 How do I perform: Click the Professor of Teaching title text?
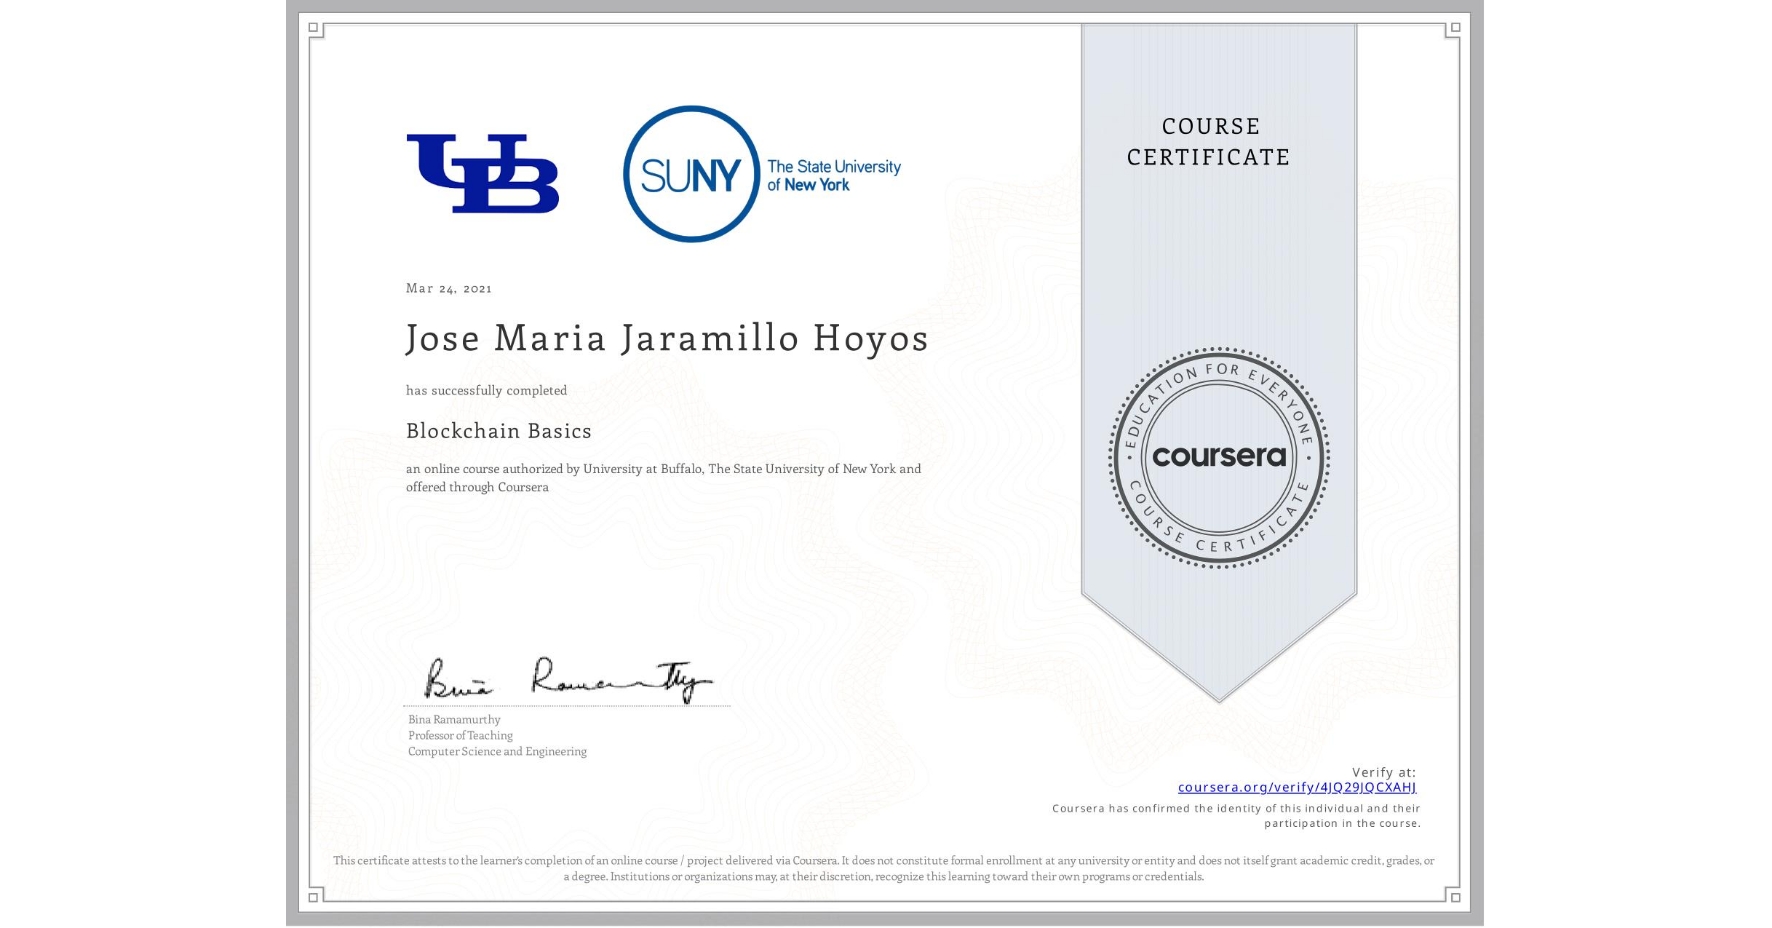coord(459,735)
